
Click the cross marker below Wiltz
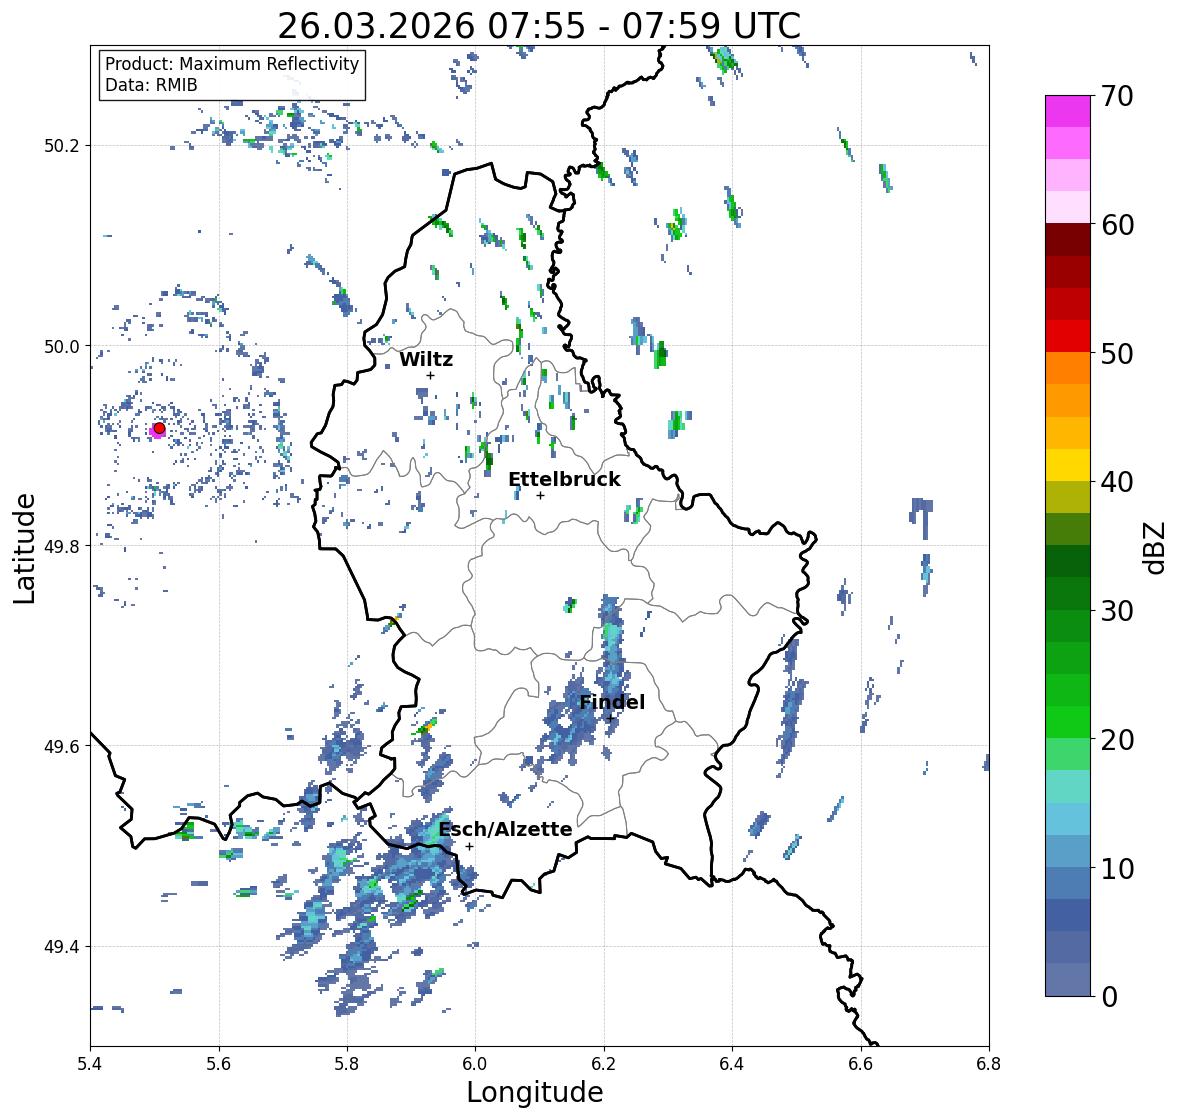coord(430,376)
